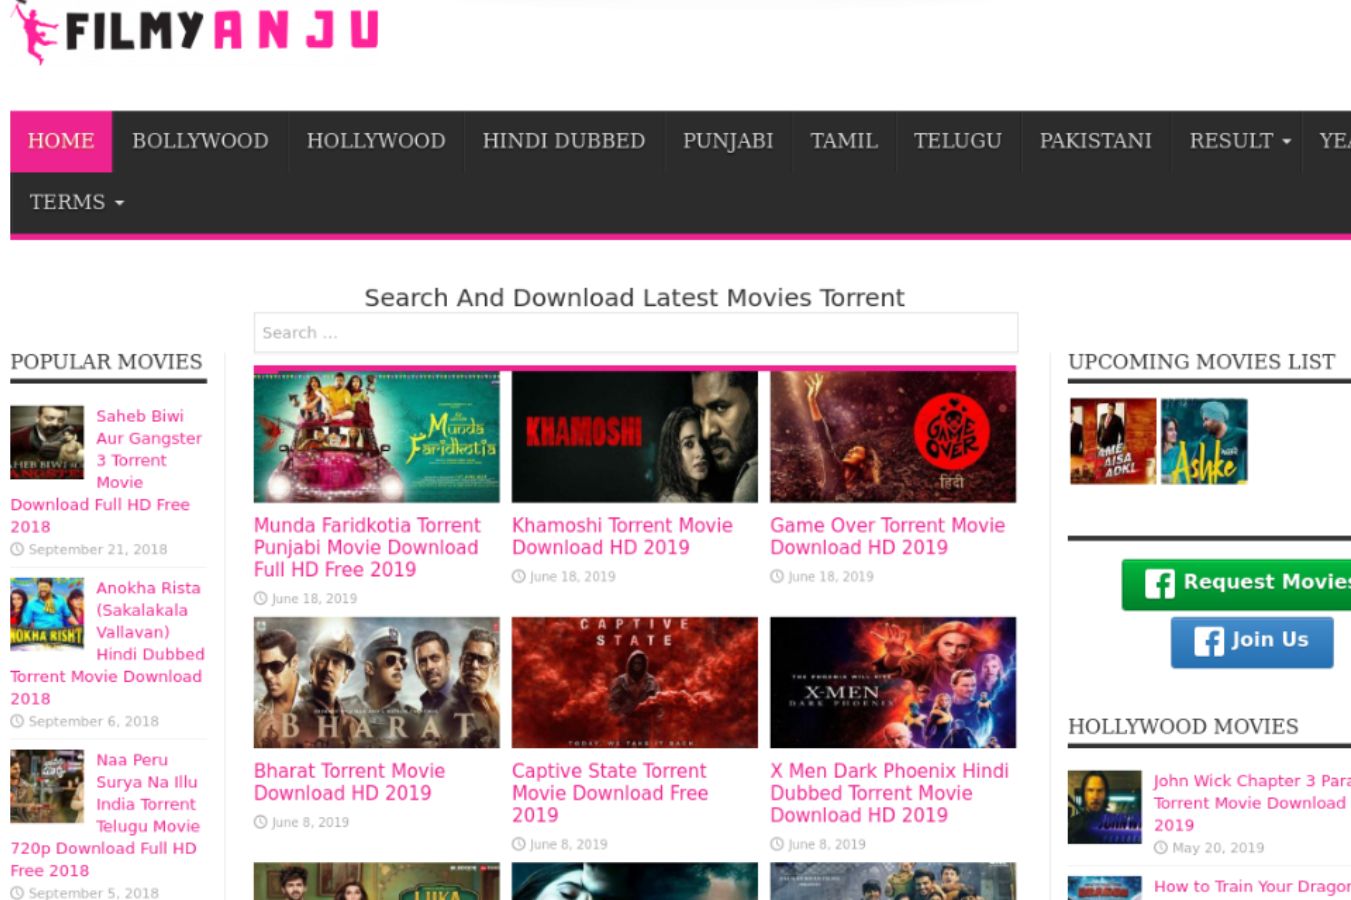Click 'Search And Download Latest Movies Torrent' text

click(x=635, y=298)
